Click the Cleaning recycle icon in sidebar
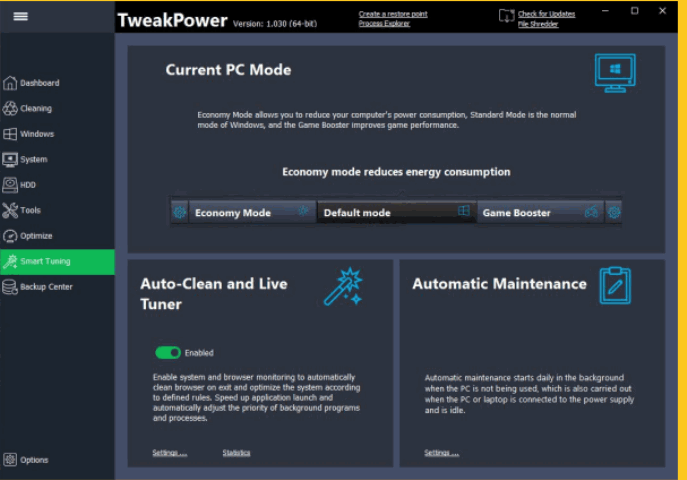Viewport: 687px width, 480px height. click(10, 108)
